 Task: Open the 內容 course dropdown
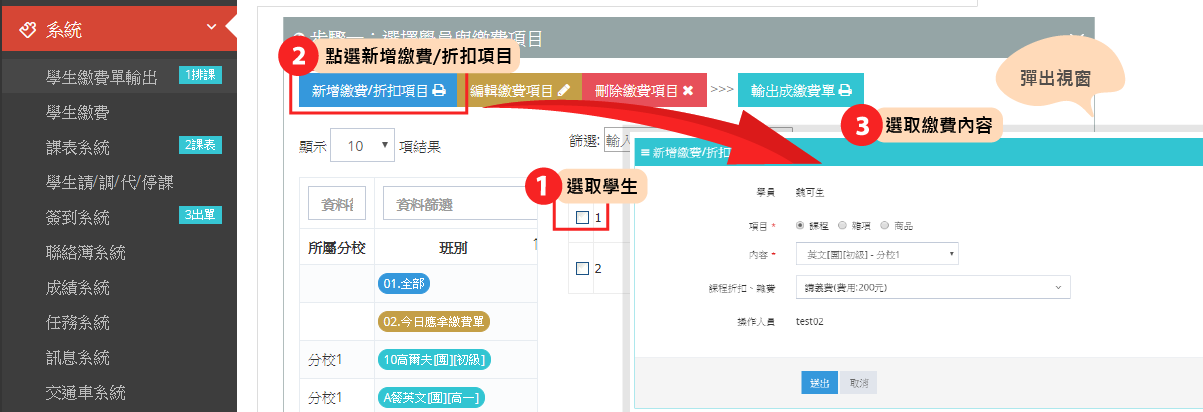tap(877, 255)
